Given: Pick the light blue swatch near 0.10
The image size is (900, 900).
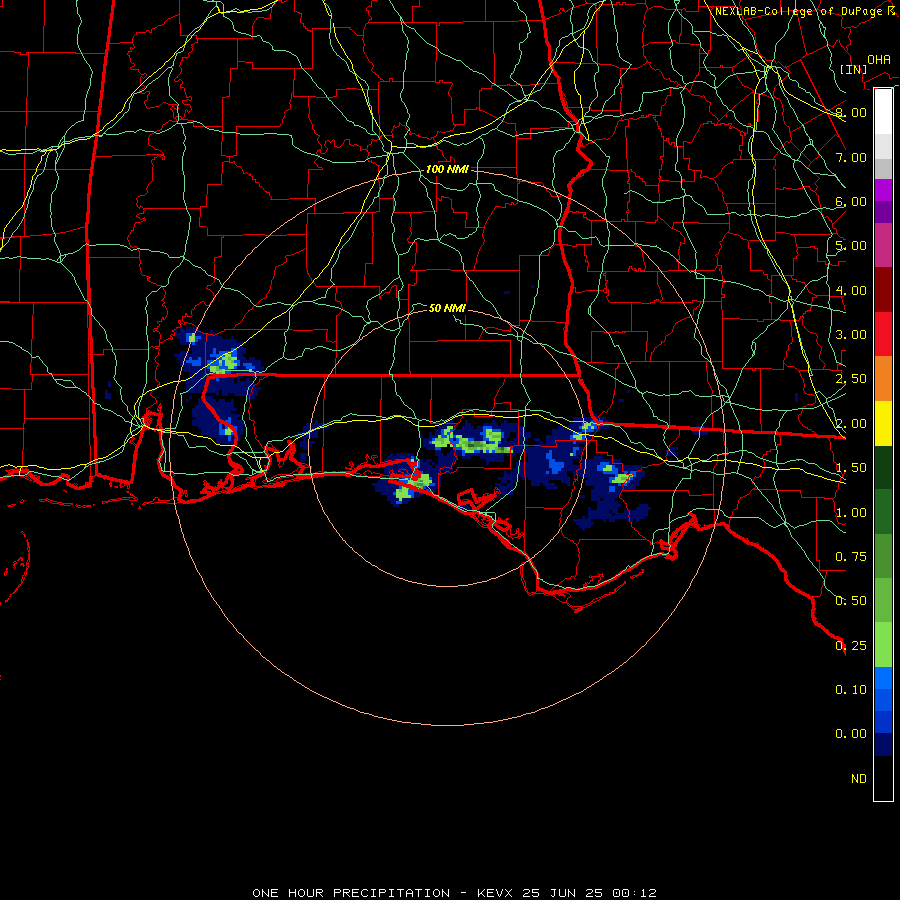Looking at the screenshot, I should (x=883, y=678).
